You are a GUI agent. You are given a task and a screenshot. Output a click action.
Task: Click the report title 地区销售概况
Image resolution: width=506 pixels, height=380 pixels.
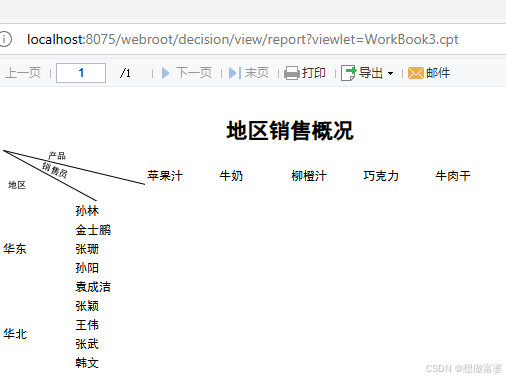[x=290, y=131]
